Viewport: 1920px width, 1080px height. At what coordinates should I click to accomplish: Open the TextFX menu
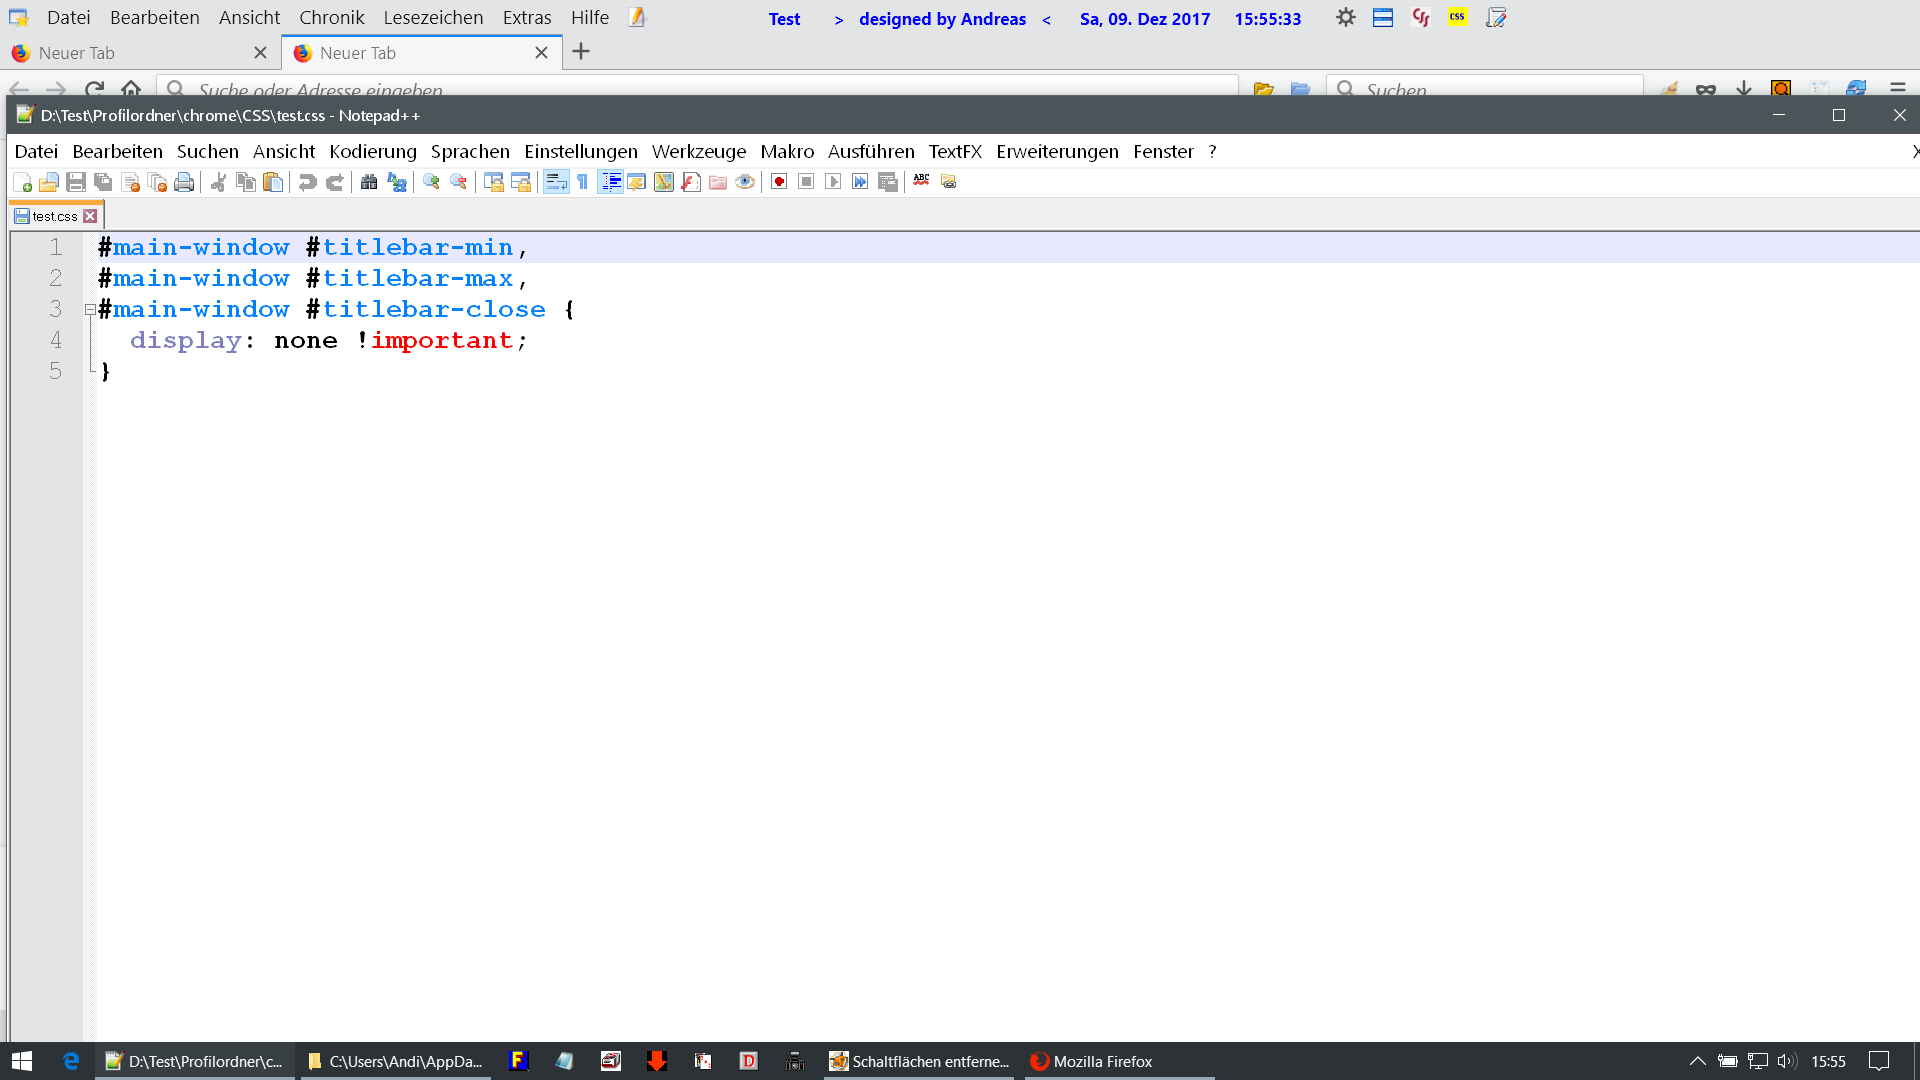[x=954, y=151]
